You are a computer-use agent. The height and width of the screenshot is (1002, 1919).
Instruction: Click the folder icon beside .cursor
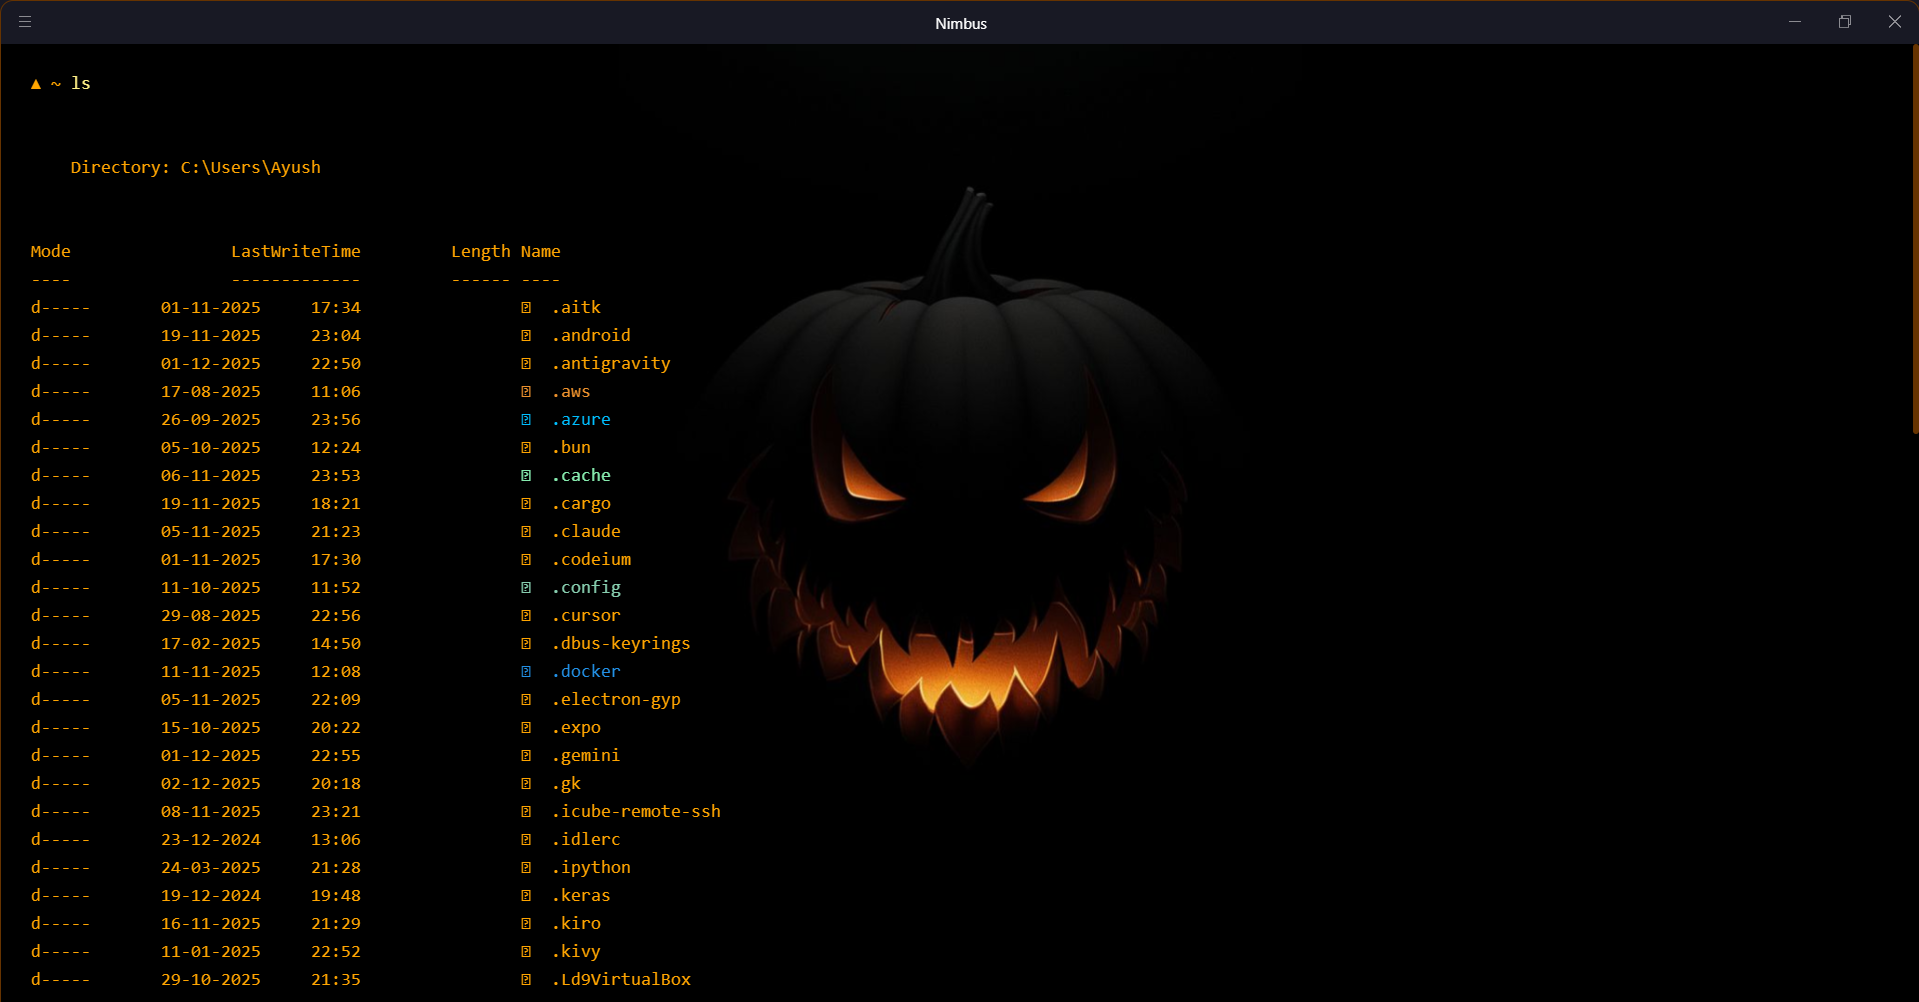point(526,616)
